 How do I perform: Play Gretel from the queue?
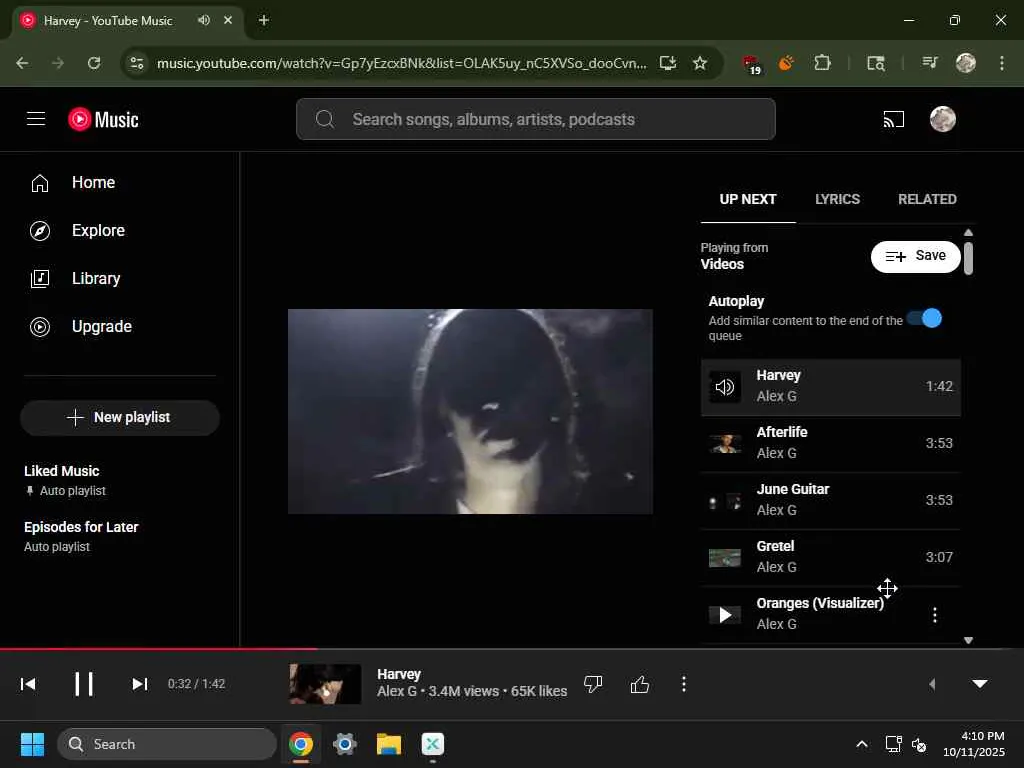click(831, 557)
